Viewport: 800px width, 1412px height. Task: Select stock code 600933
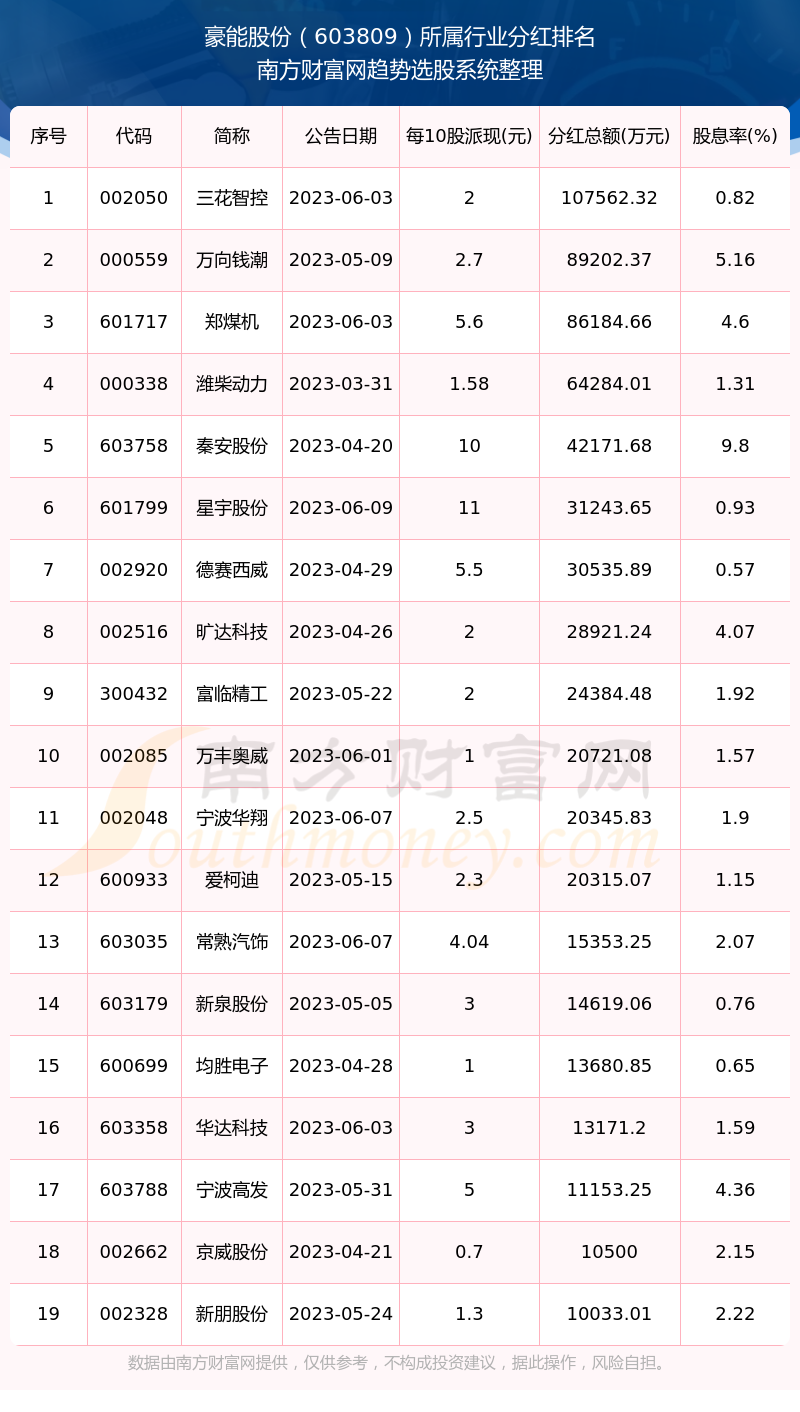[134, 880]
